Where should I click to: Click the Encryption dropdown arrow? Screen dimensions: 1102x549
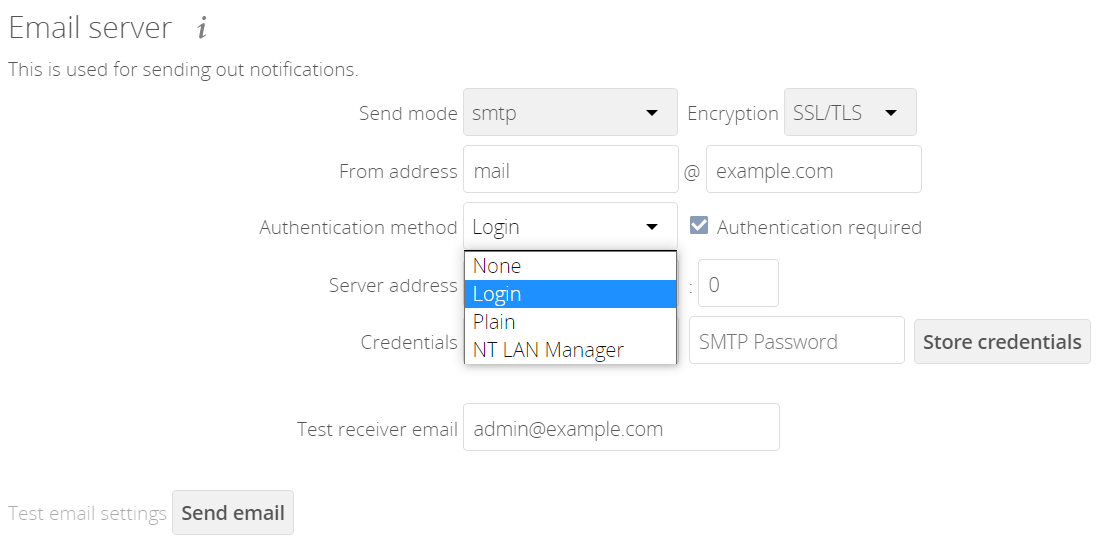point(891,113)
